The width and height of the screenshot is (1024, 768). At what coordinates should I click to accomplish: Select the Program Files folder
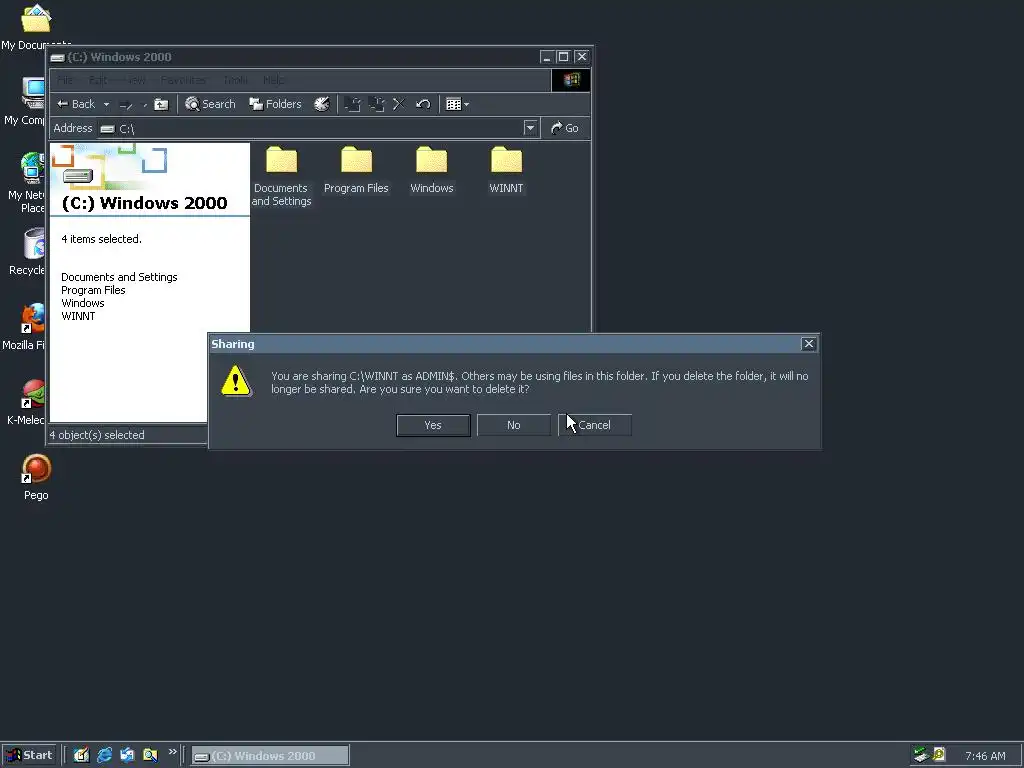point(356,170)
